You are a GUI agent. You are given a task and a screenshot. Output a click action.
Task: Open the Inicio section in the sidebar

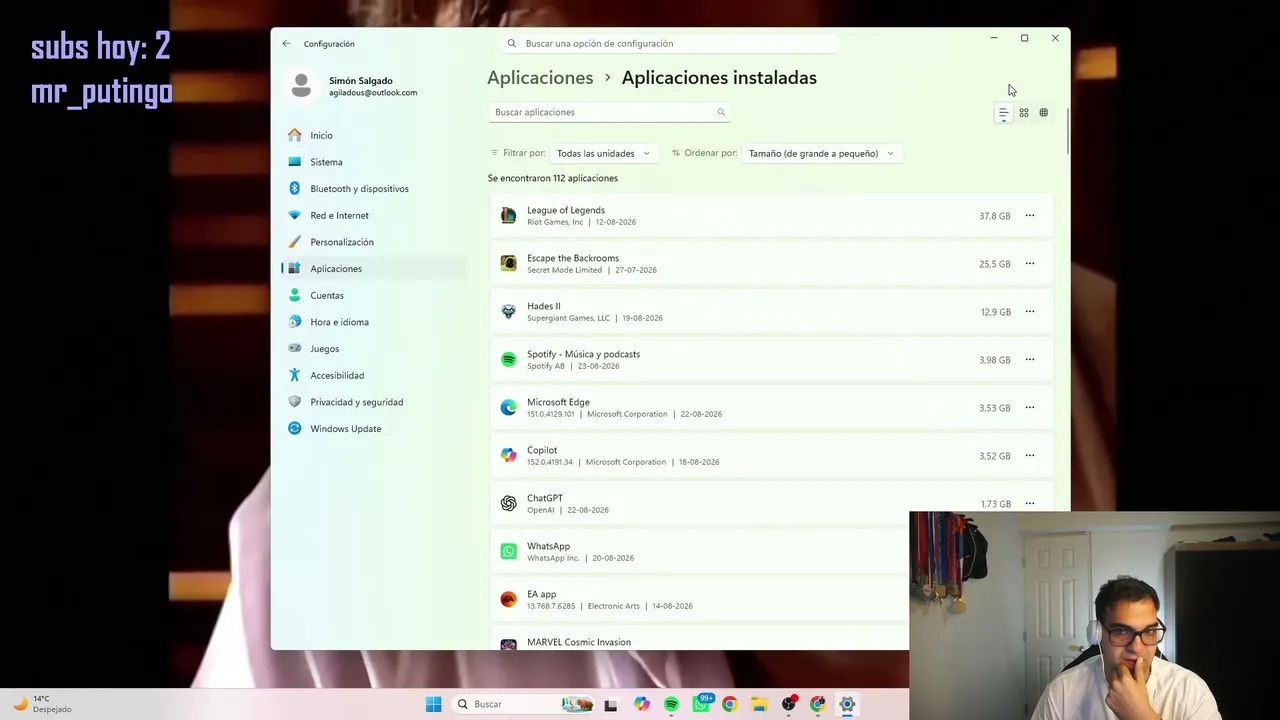tap(374, 135)
